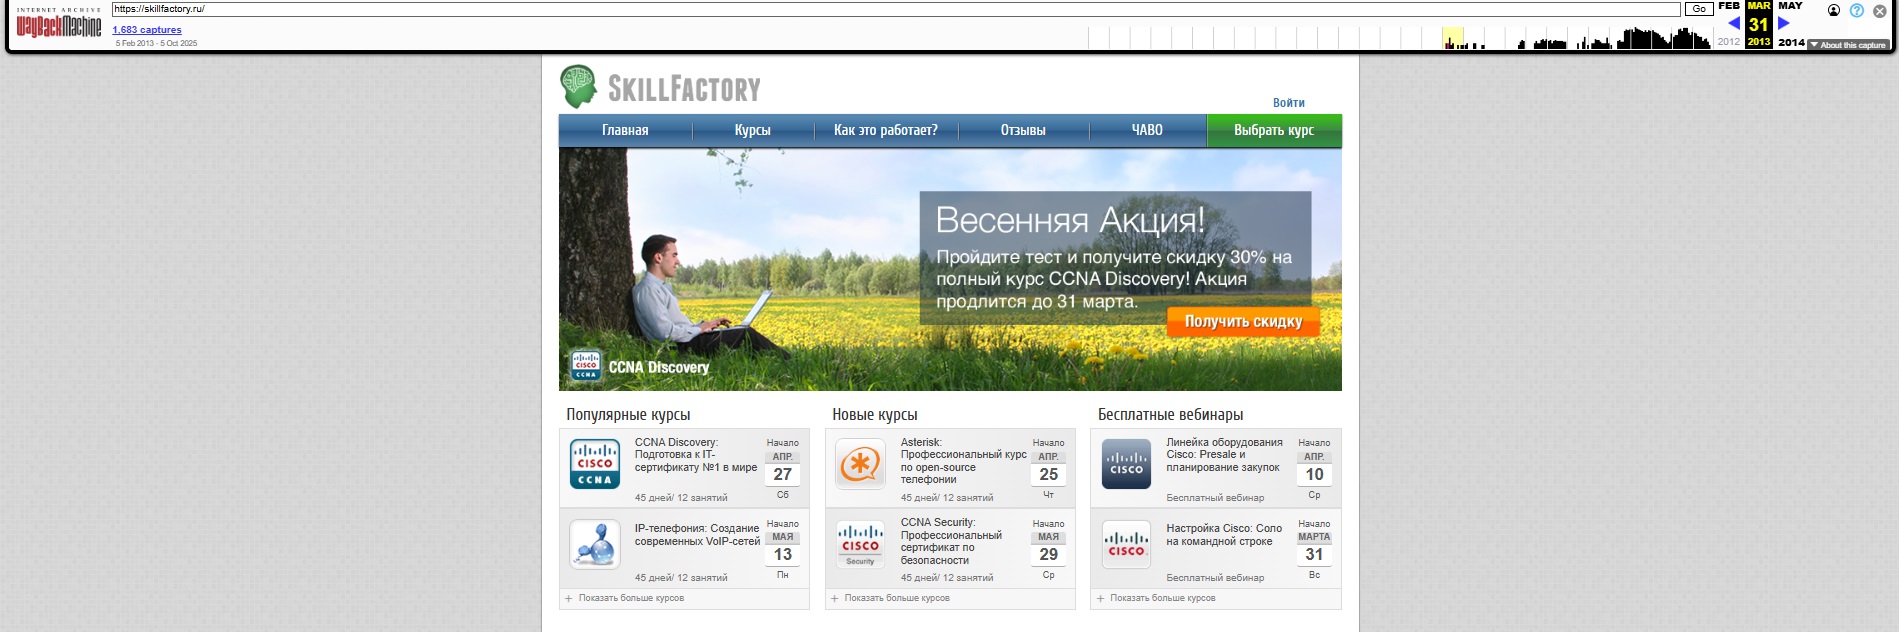Expand Показать больше курсов under Новые курсы

896,598
